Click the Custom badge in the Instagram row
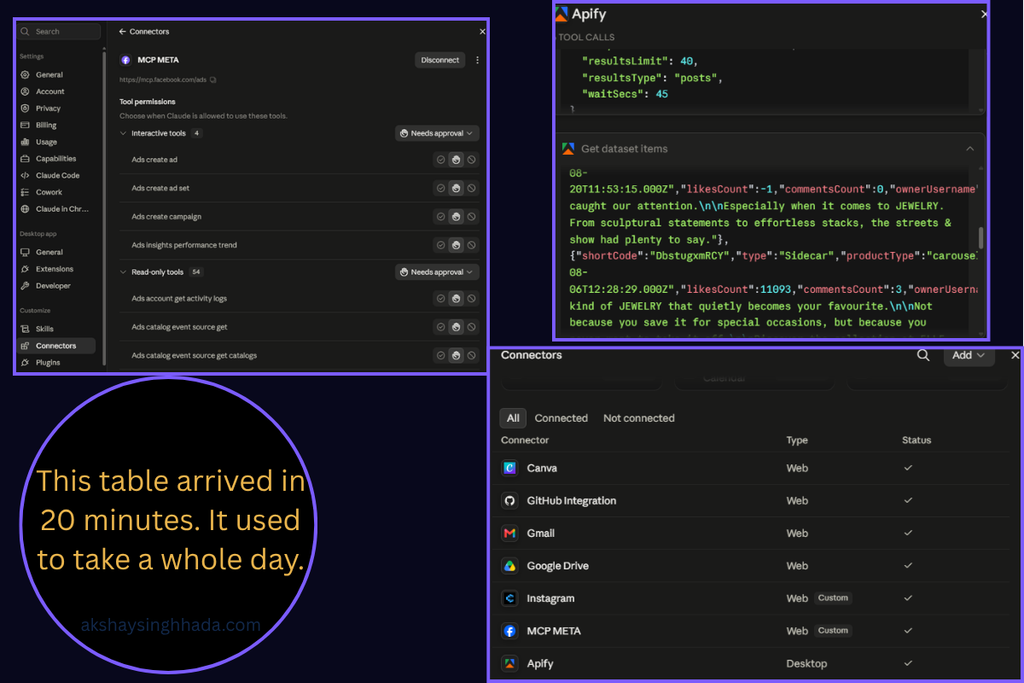The image size is (1024, 683). point(833,598)
